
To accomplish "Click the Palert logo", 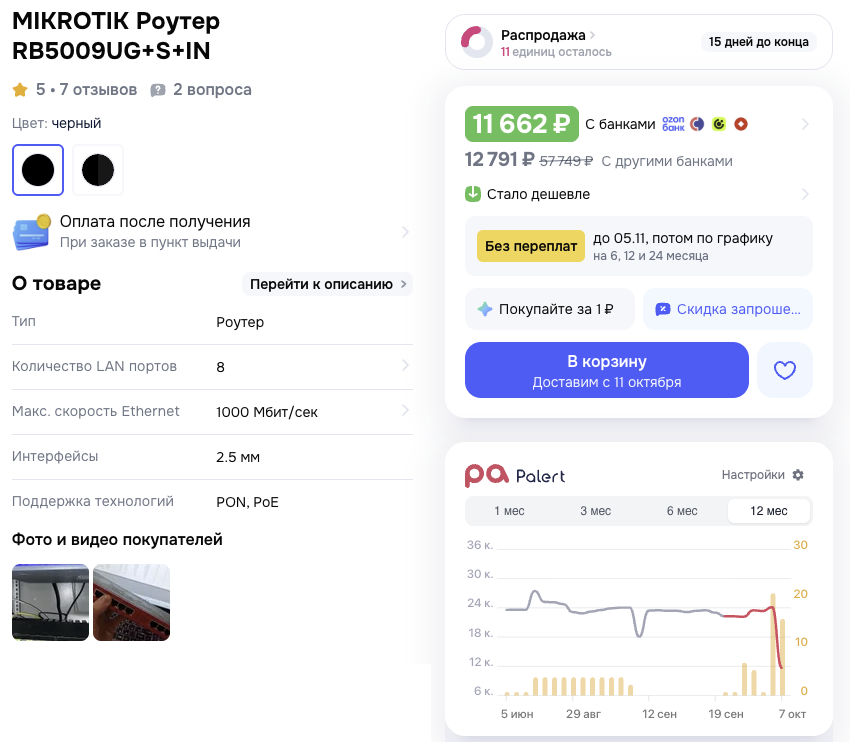I will point(514,475).
